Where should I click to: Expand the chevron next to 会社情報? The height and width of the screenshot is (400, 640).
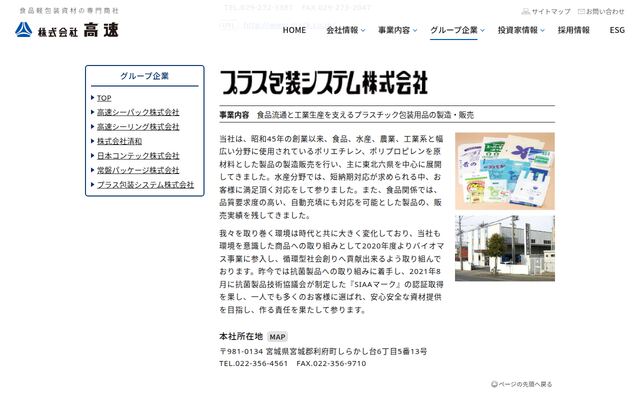tap(363, 31)
